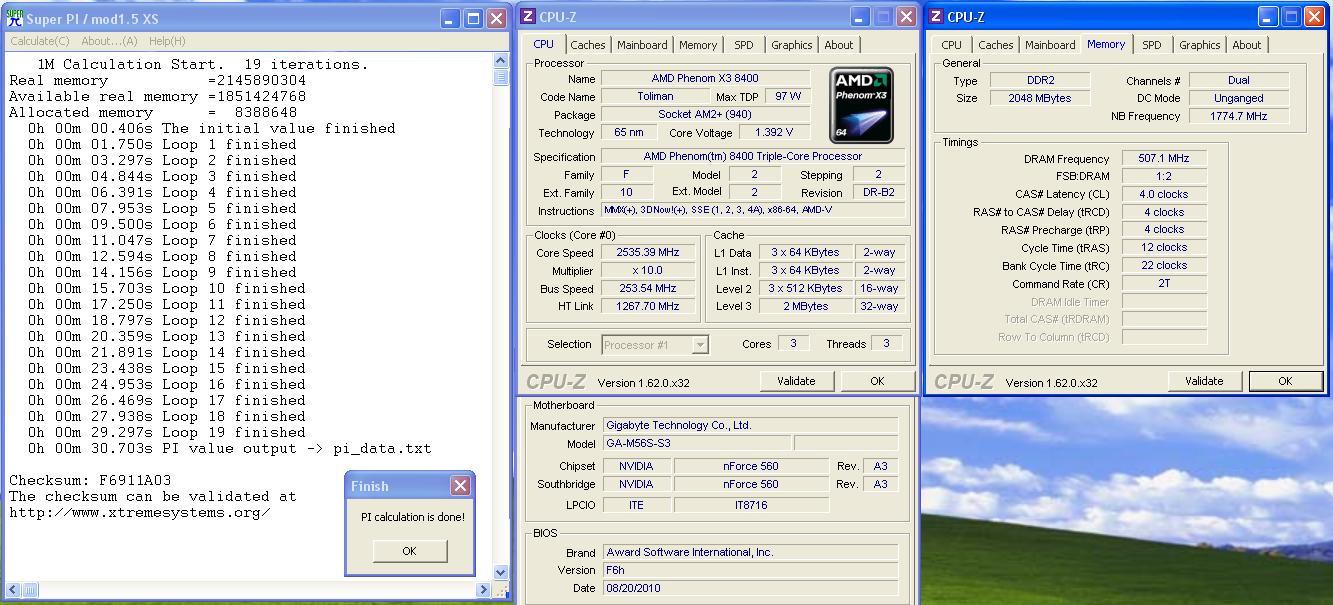Click the BIOS Version value F6h
The height and width of the screenshot is (605, 1333).
[750, 570]
